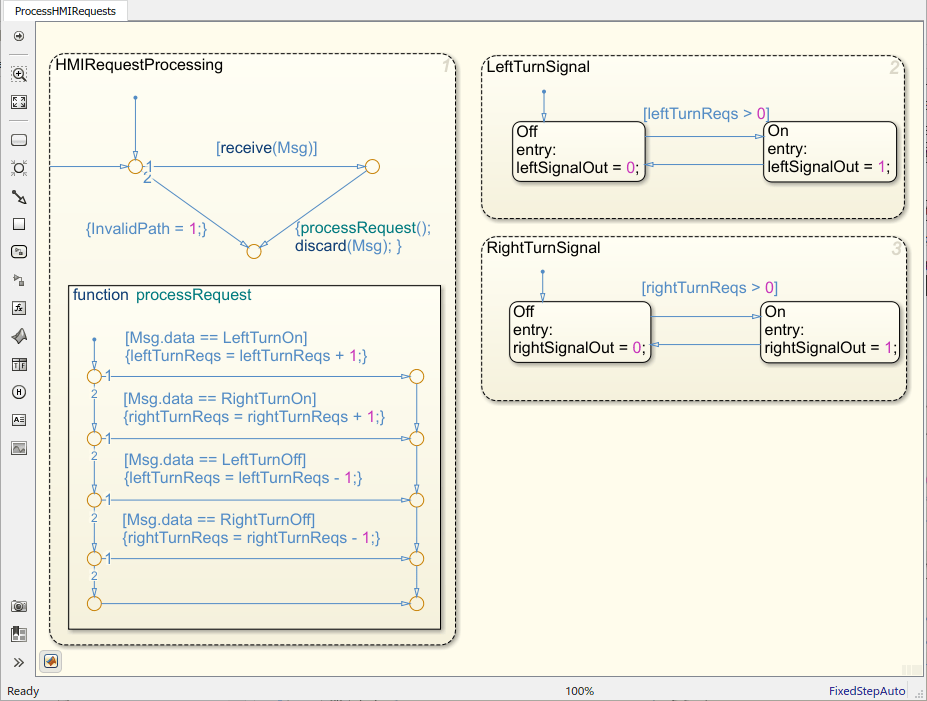927x701 pixels.
Task: Expand the palette with the double chevron
Action: 19,663
